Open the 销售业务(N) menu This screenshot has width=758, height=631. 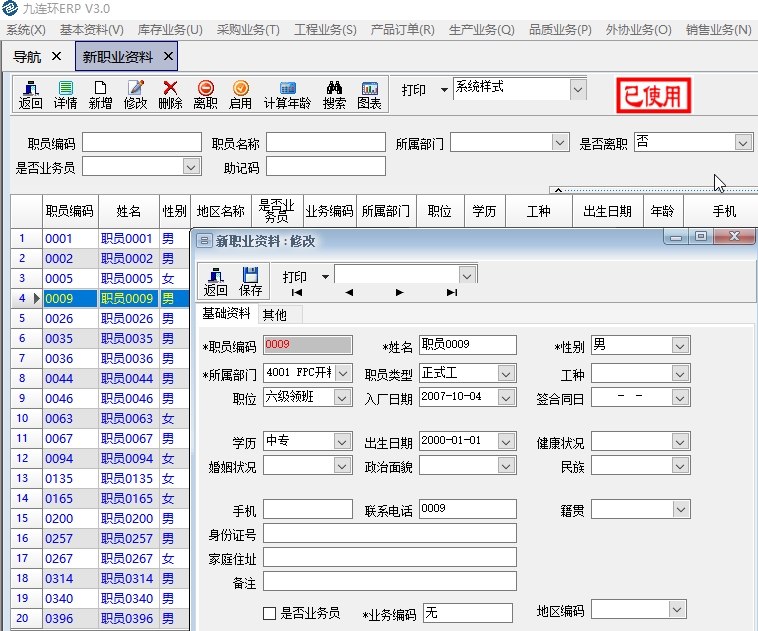click(718, 30)
